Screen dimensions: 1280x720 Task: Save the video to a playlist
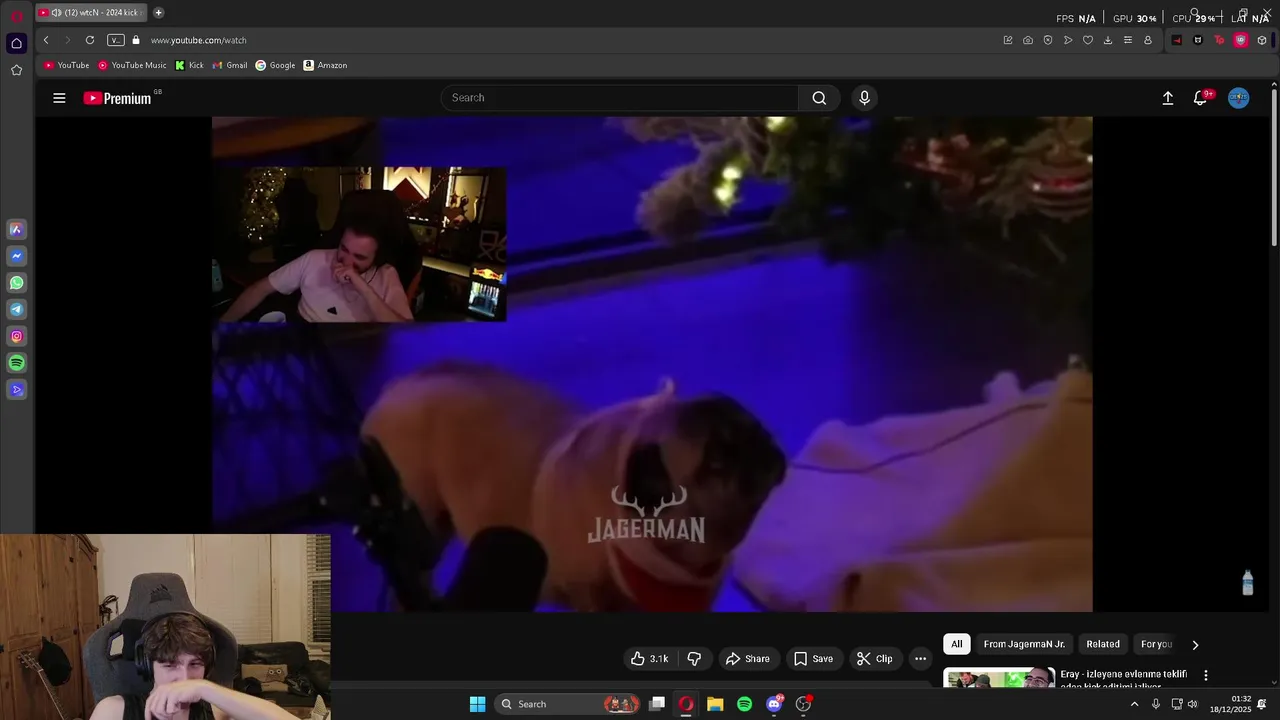tap(813, 658)
